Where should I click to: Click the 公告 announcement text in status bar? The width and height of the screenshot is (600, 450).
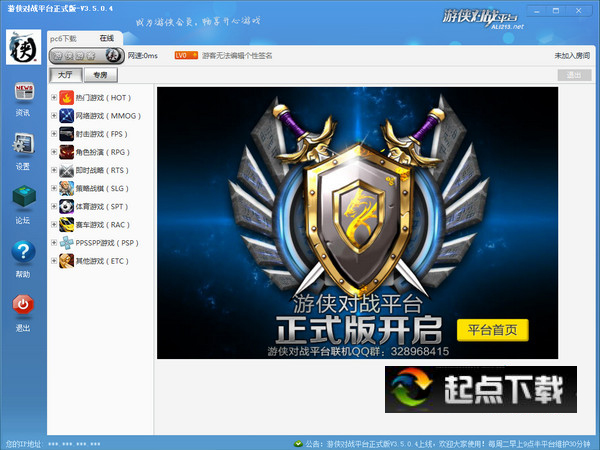tap(448, 444)
